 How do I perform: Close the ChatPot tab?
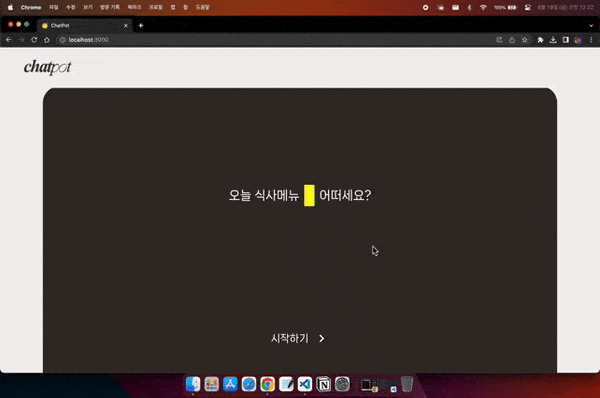tap(126, 26)
